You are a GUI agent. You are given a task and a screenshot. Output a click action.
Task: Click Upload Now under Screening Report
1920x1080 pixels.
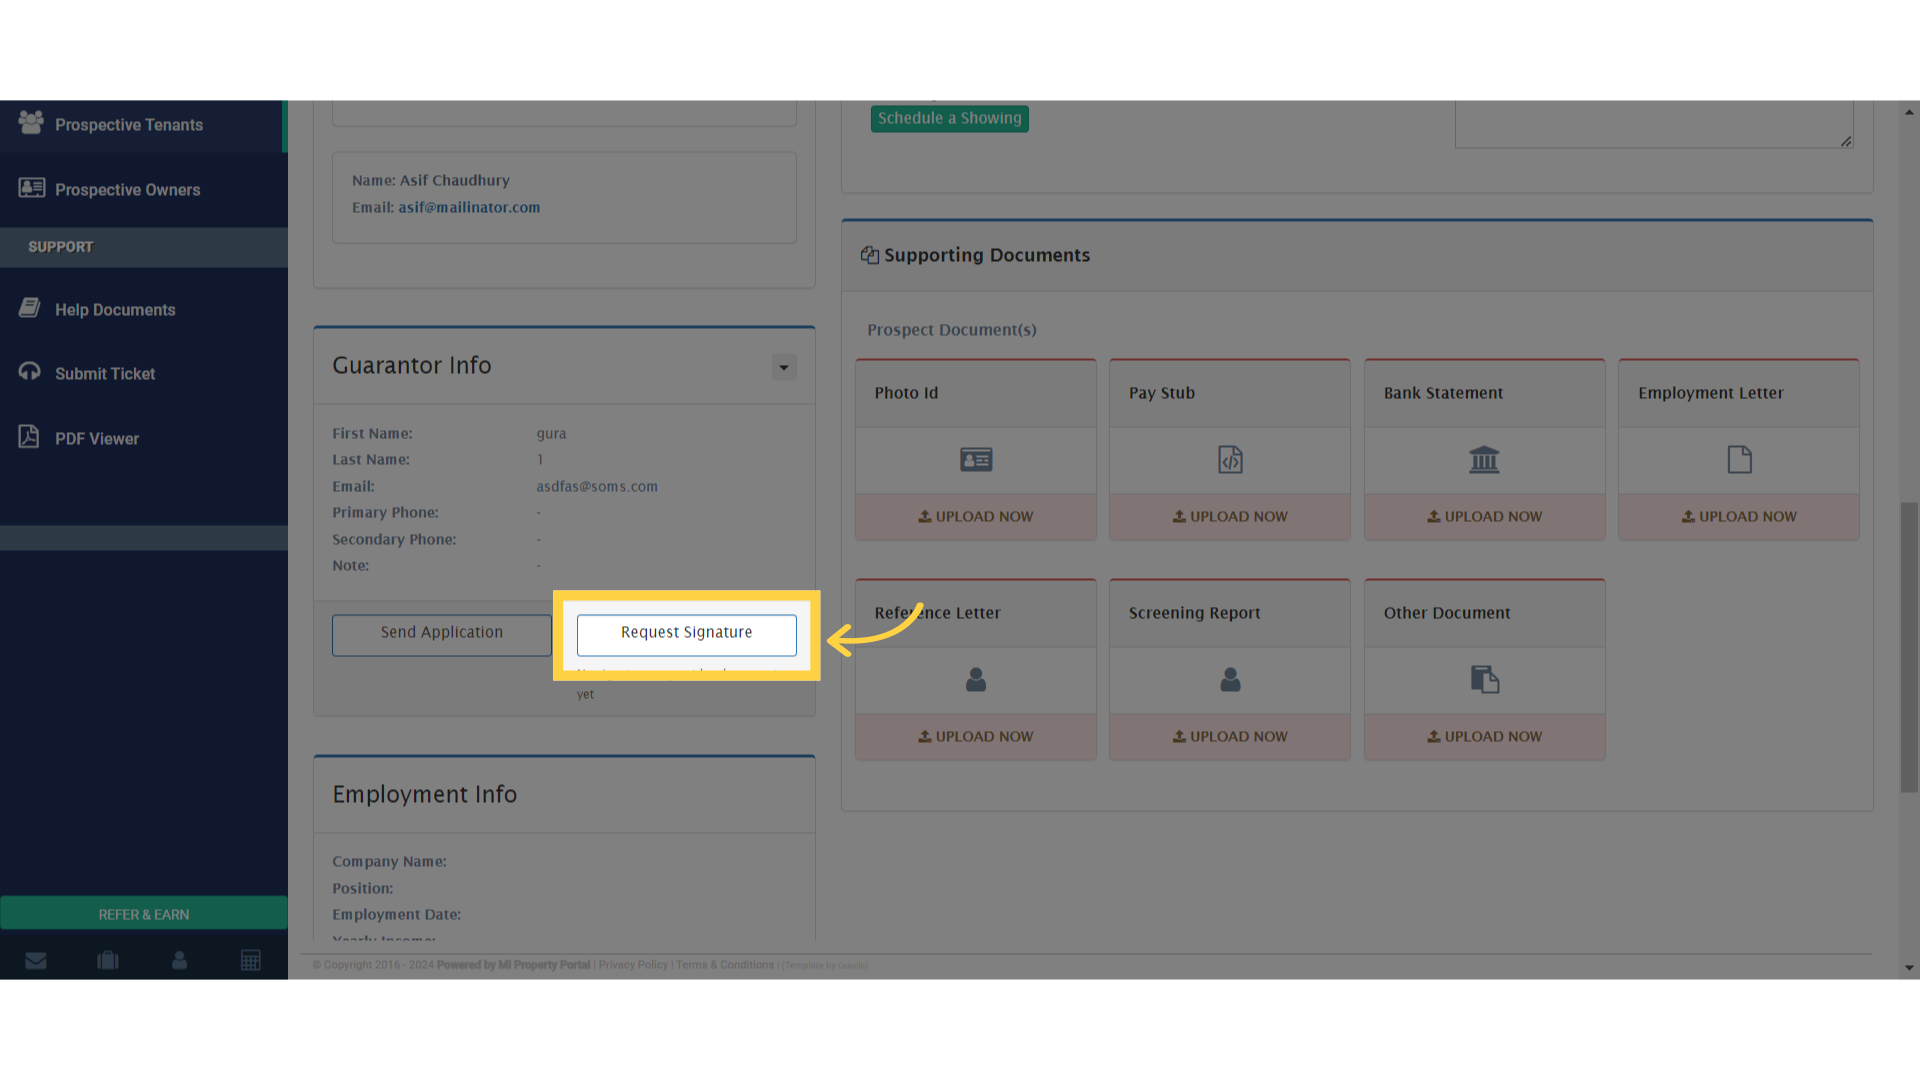coord(1229,736)
